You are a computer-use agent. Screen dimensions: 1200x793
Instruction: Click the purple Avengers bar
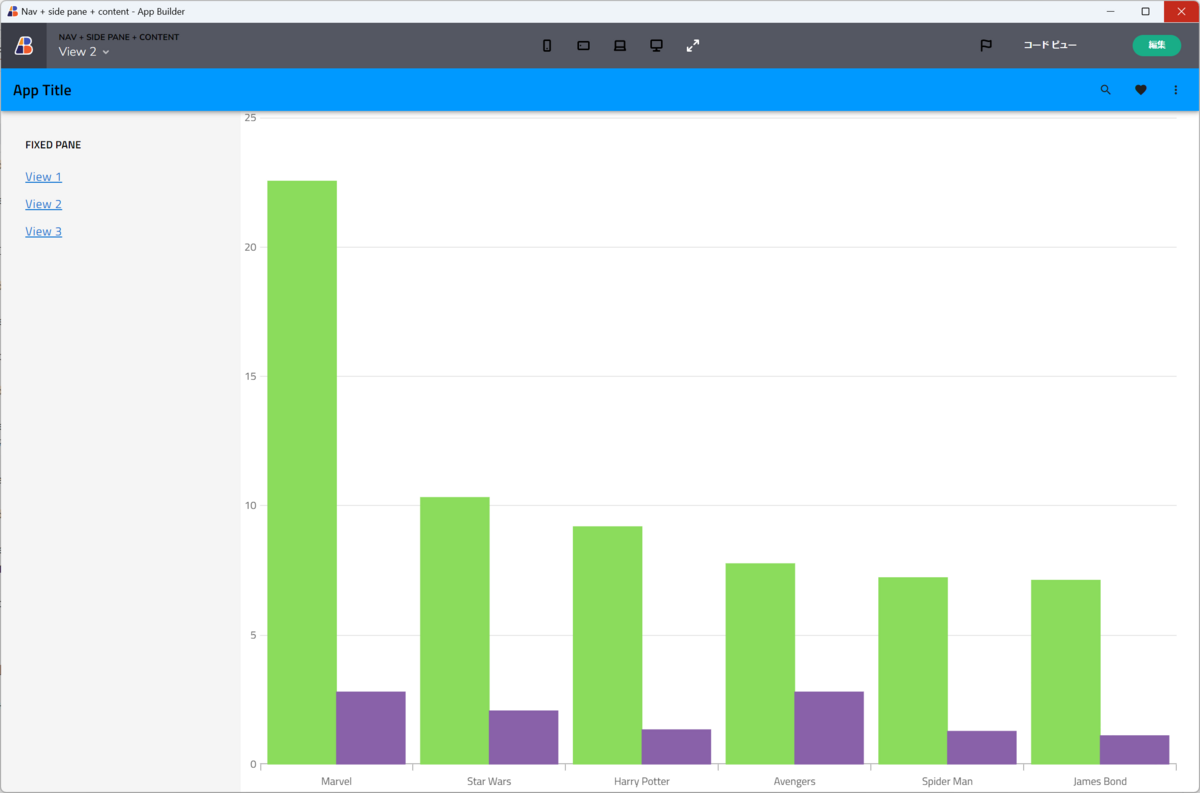point(829,728)
